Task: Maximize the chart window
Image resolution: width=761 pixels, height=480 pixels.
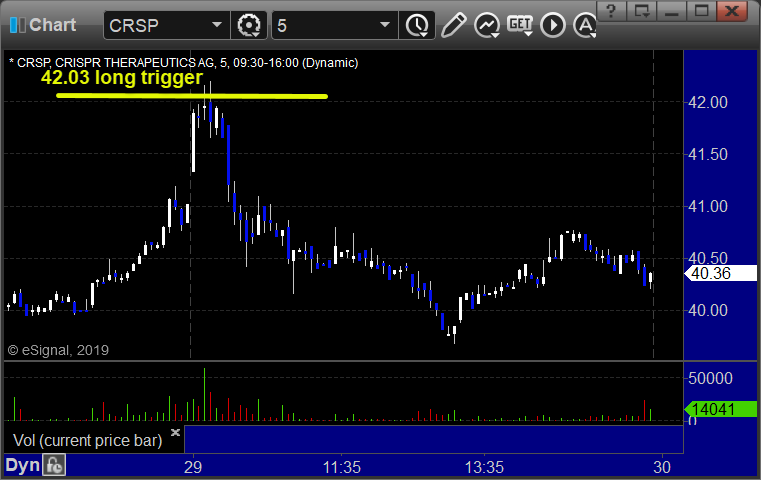Action: coord(701,11)
